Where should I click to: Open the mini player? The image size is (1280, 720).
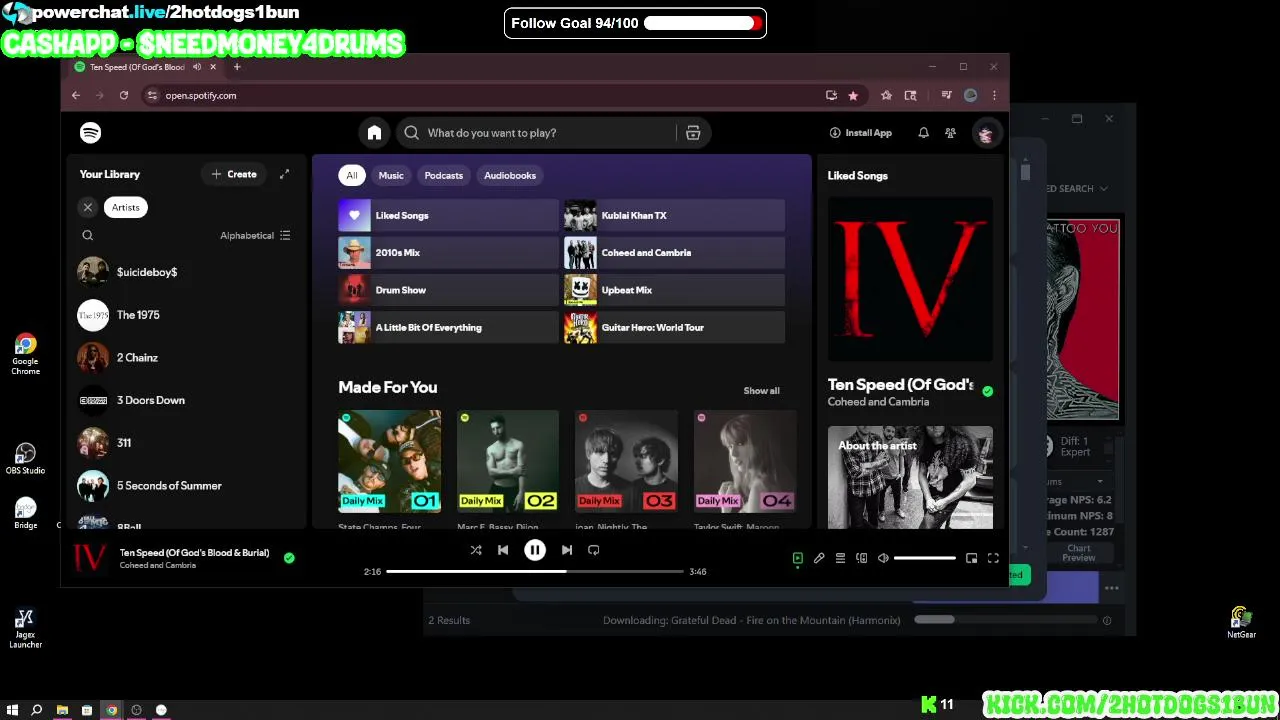click(x=971, y=558)
